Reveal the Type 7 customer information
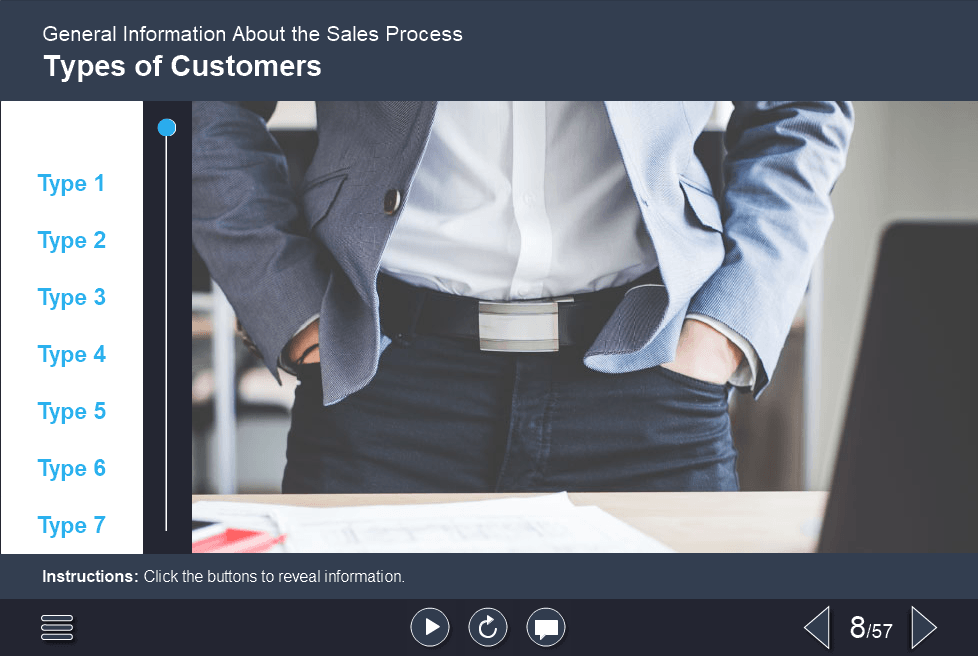 point(71,525)
